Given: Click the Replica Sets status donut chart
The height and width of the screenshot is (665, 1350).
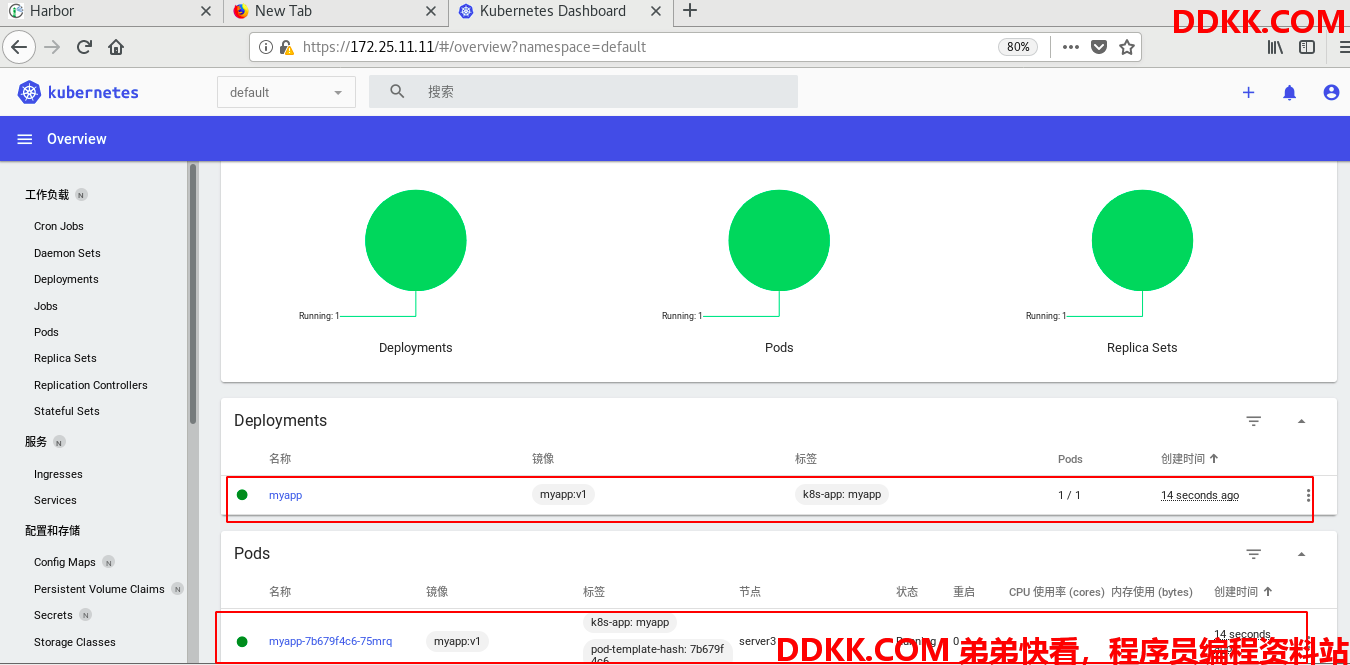Looking at the screenshot, I should [1142, 241].
